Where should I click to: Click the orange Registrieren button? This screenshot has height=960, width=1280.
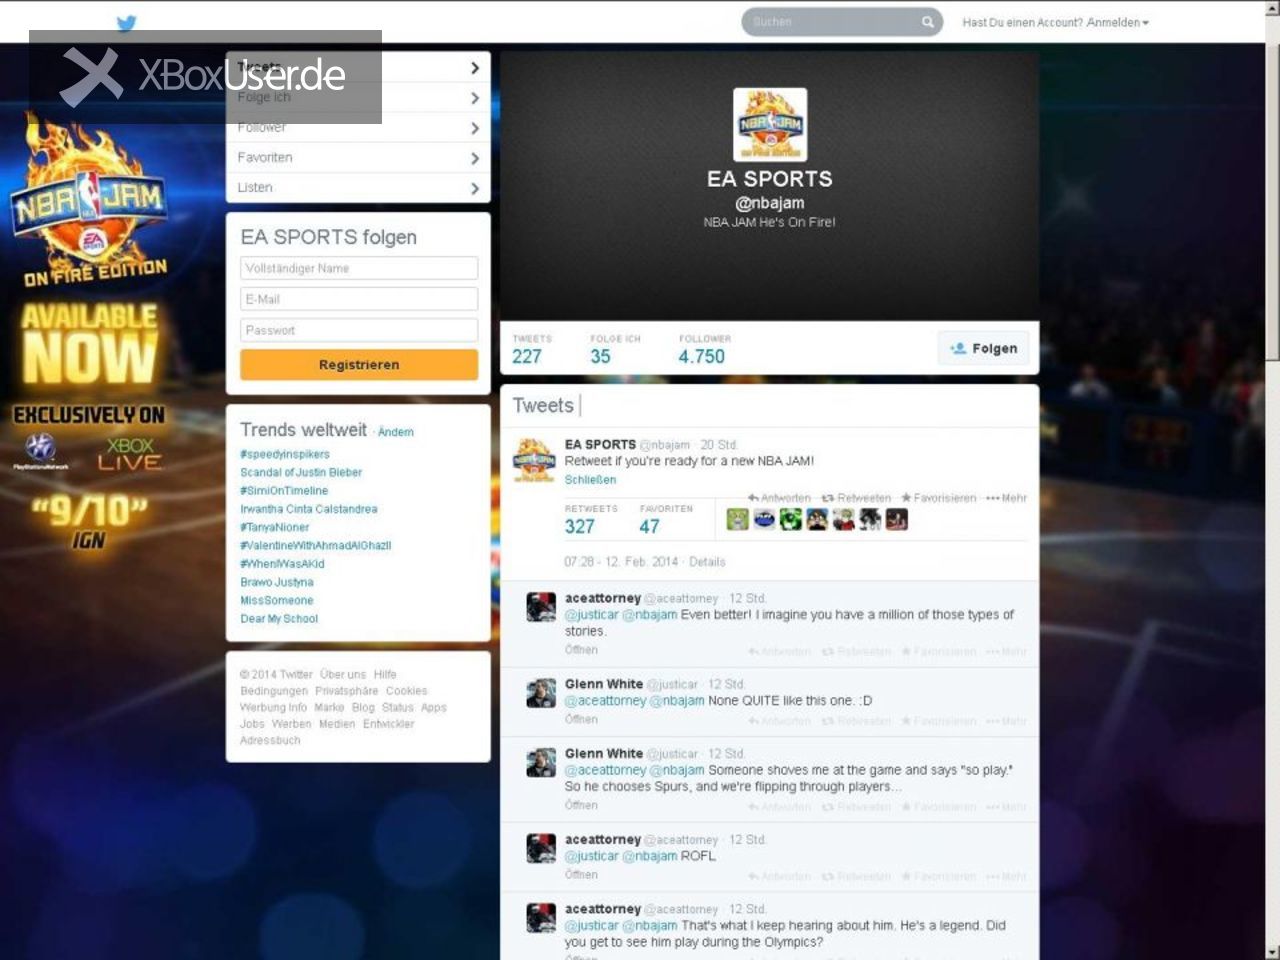359,365
